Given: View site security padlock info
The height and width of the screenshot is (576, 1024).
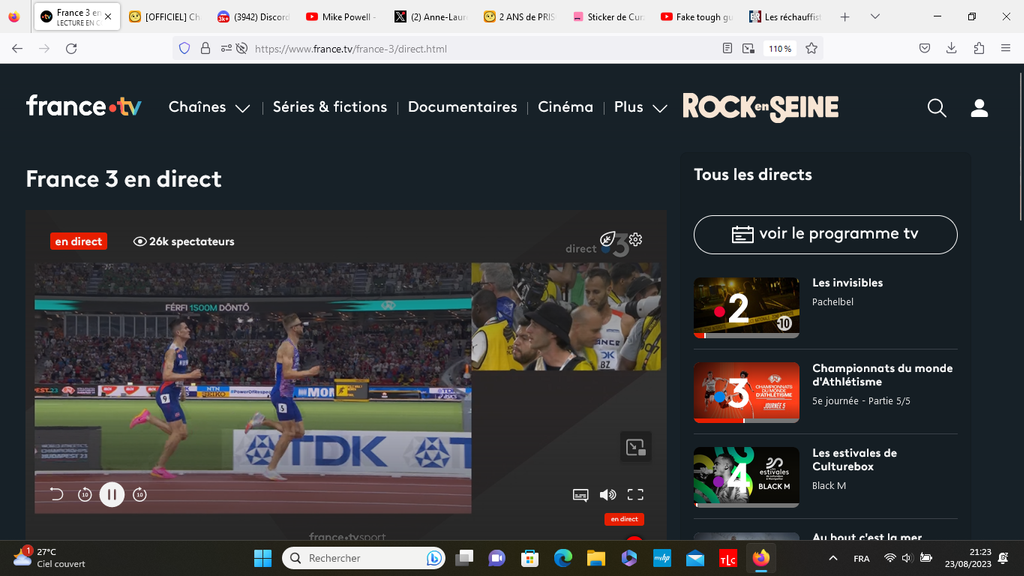Looking at the screenshot, I should coord(205,48).
